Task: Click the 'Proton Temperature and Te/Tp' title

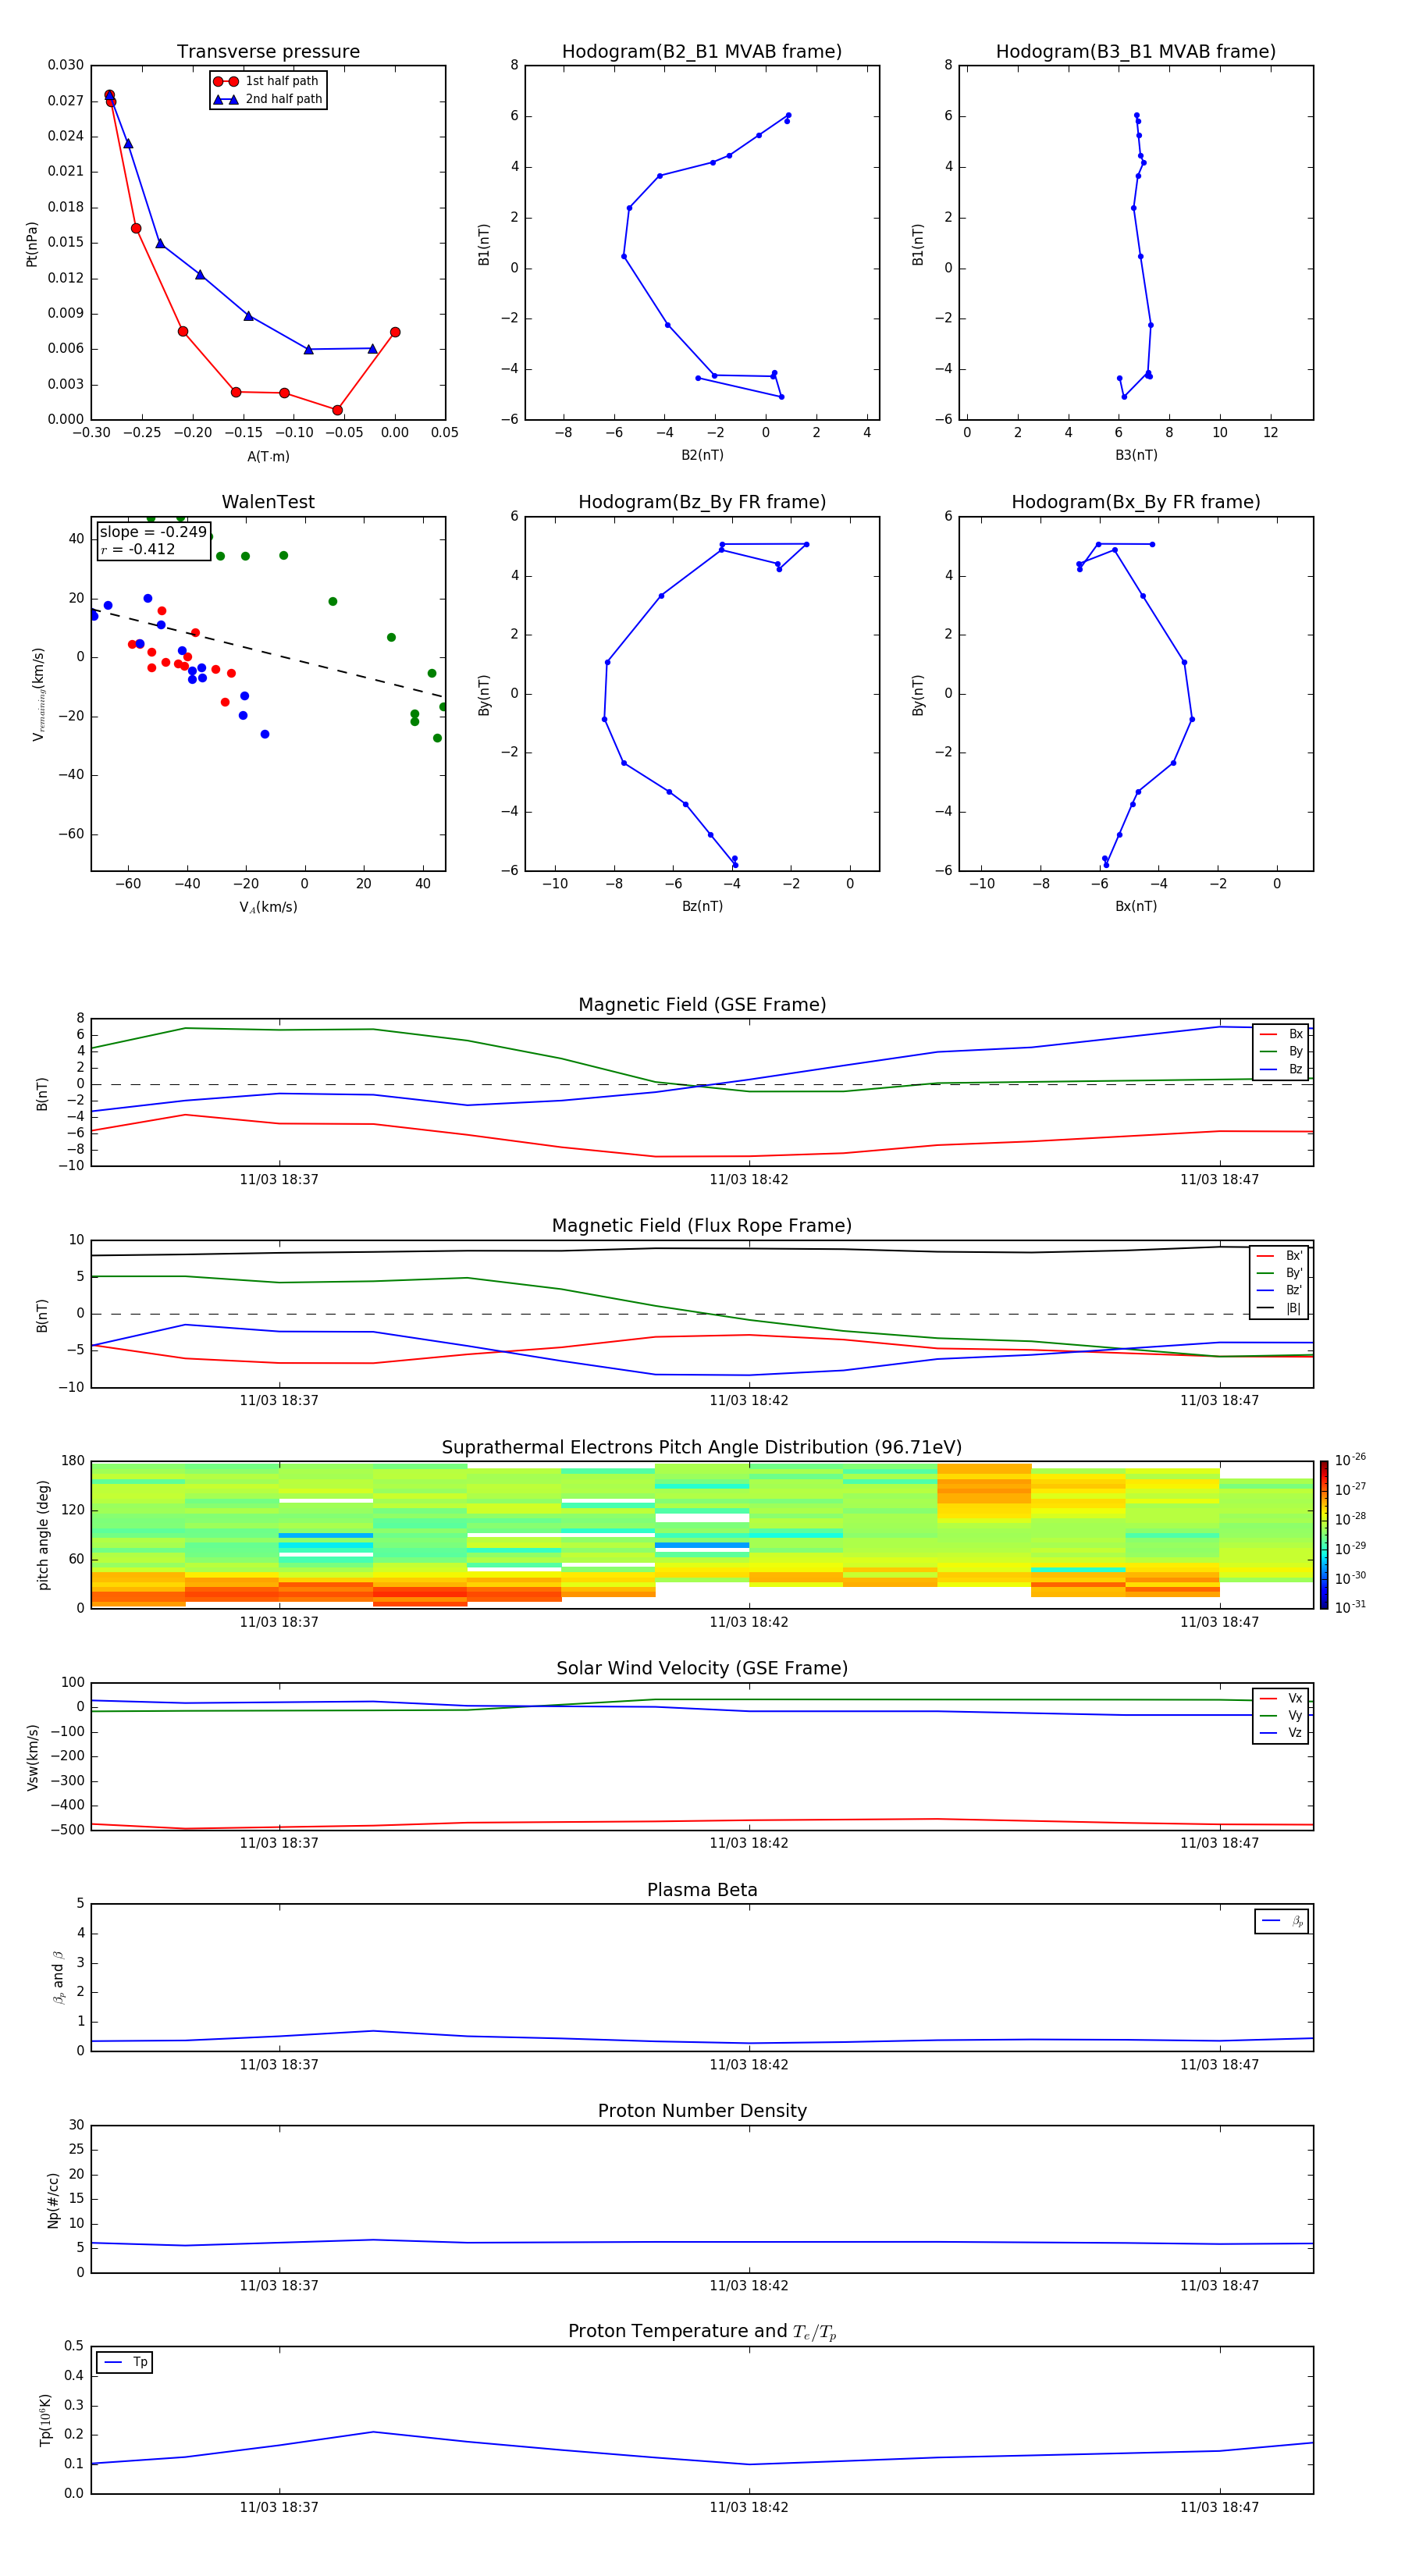Action: (x=702, y=2332)
